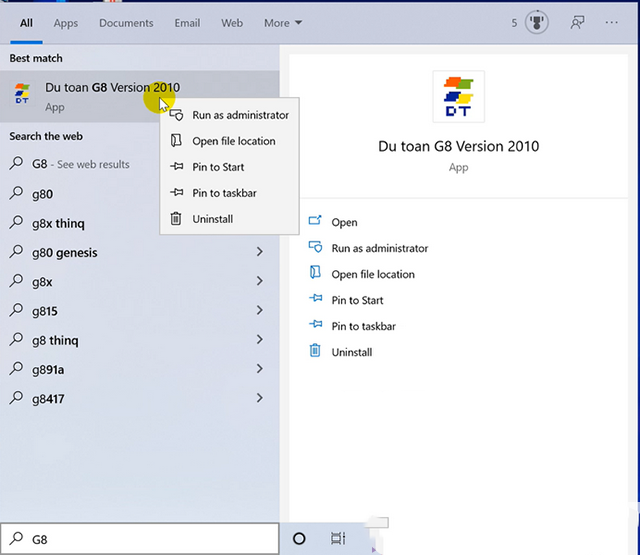The image size is (640, 555).
Task: Click file location icon in right pane
Action: coord(315,272)
